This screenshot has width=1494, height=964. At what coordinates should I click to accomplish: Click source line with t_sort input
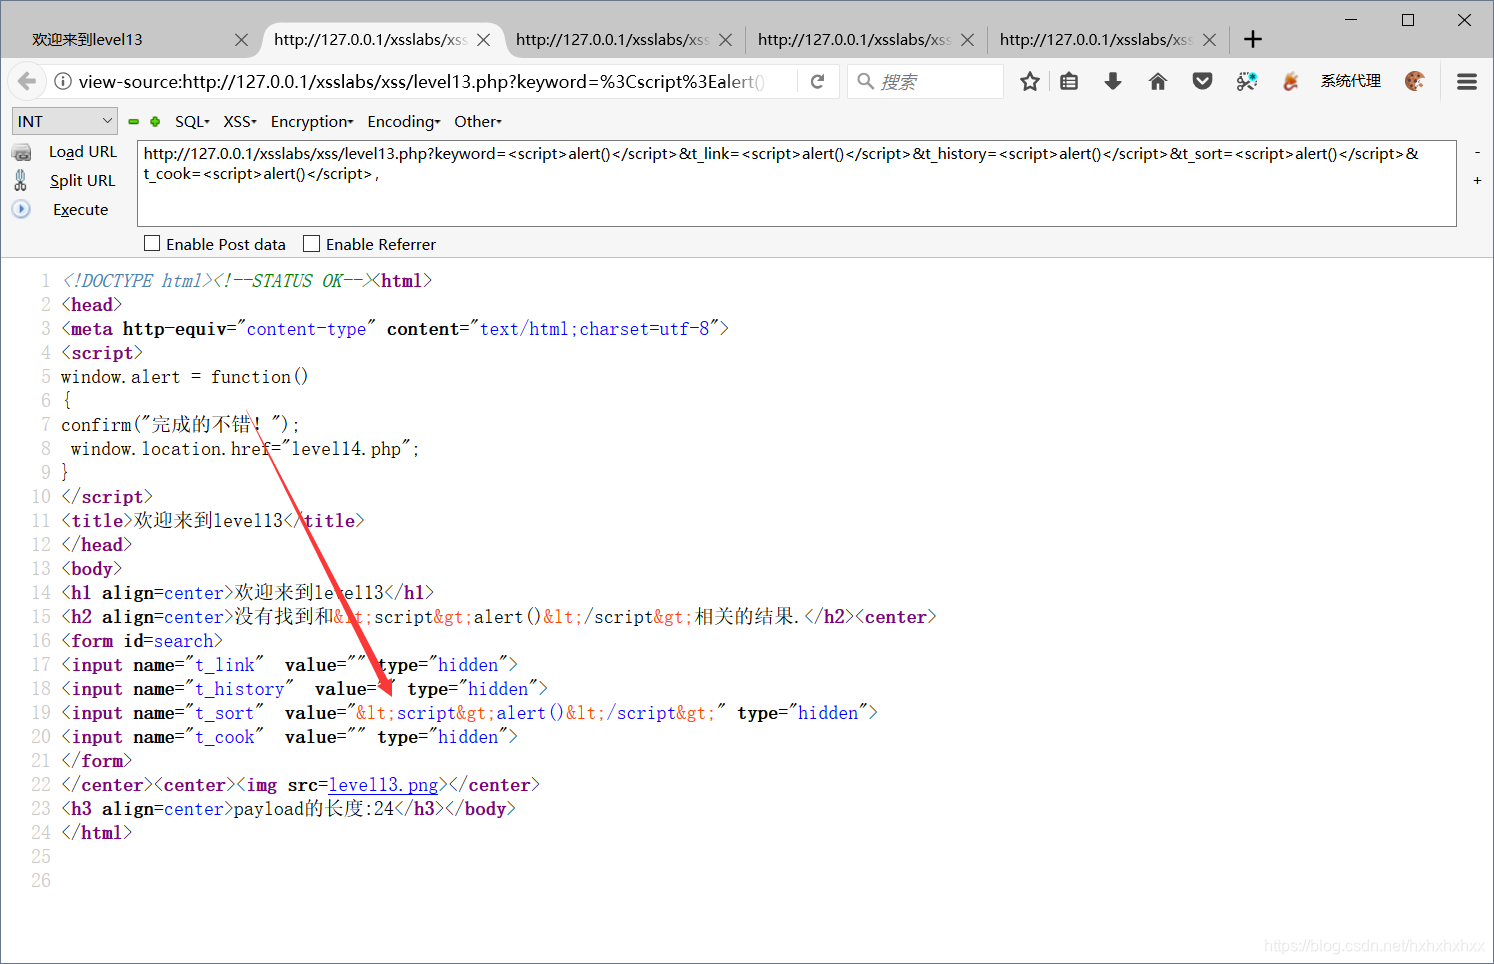[x=469, y=713]
